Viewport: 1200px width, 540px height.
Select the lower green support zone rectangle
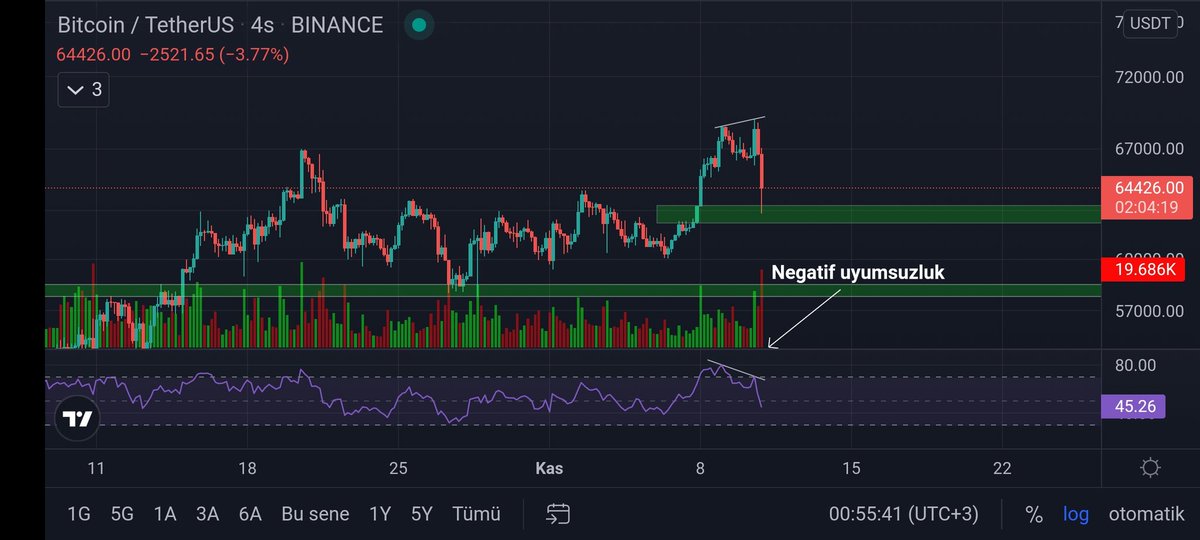click(x=572, y=290)
